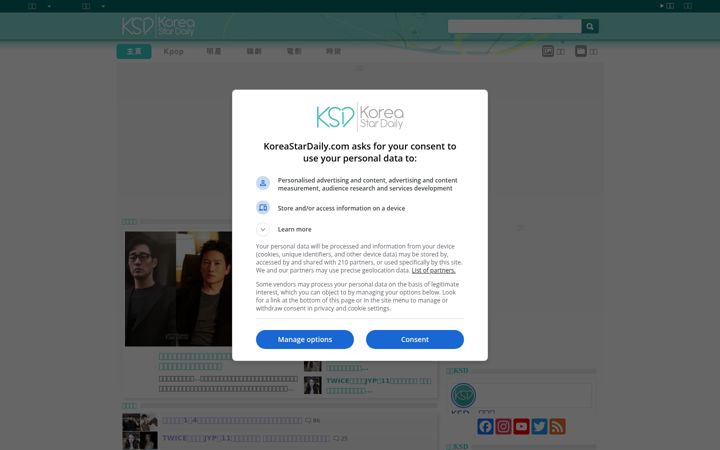Click thumbnail beside TWICE JYP headline
Viewport: 720px width, 450px height.
(313, 385)
